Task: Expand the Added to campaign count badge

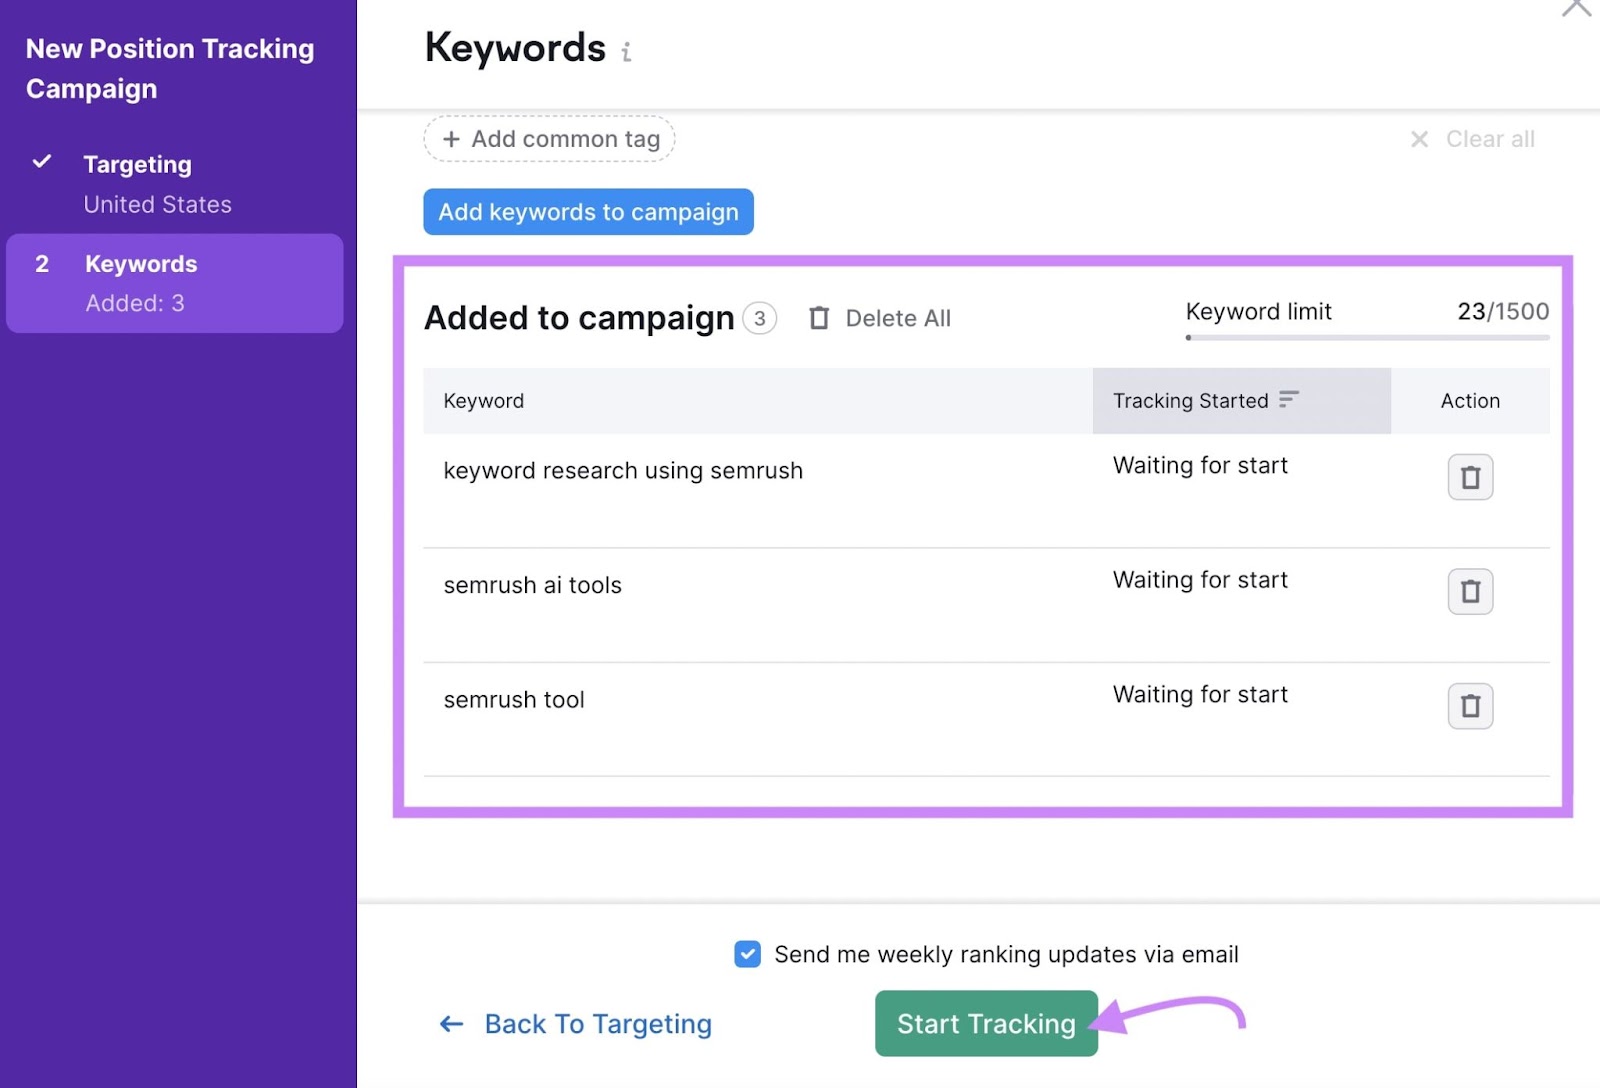Action: [760, 318]
